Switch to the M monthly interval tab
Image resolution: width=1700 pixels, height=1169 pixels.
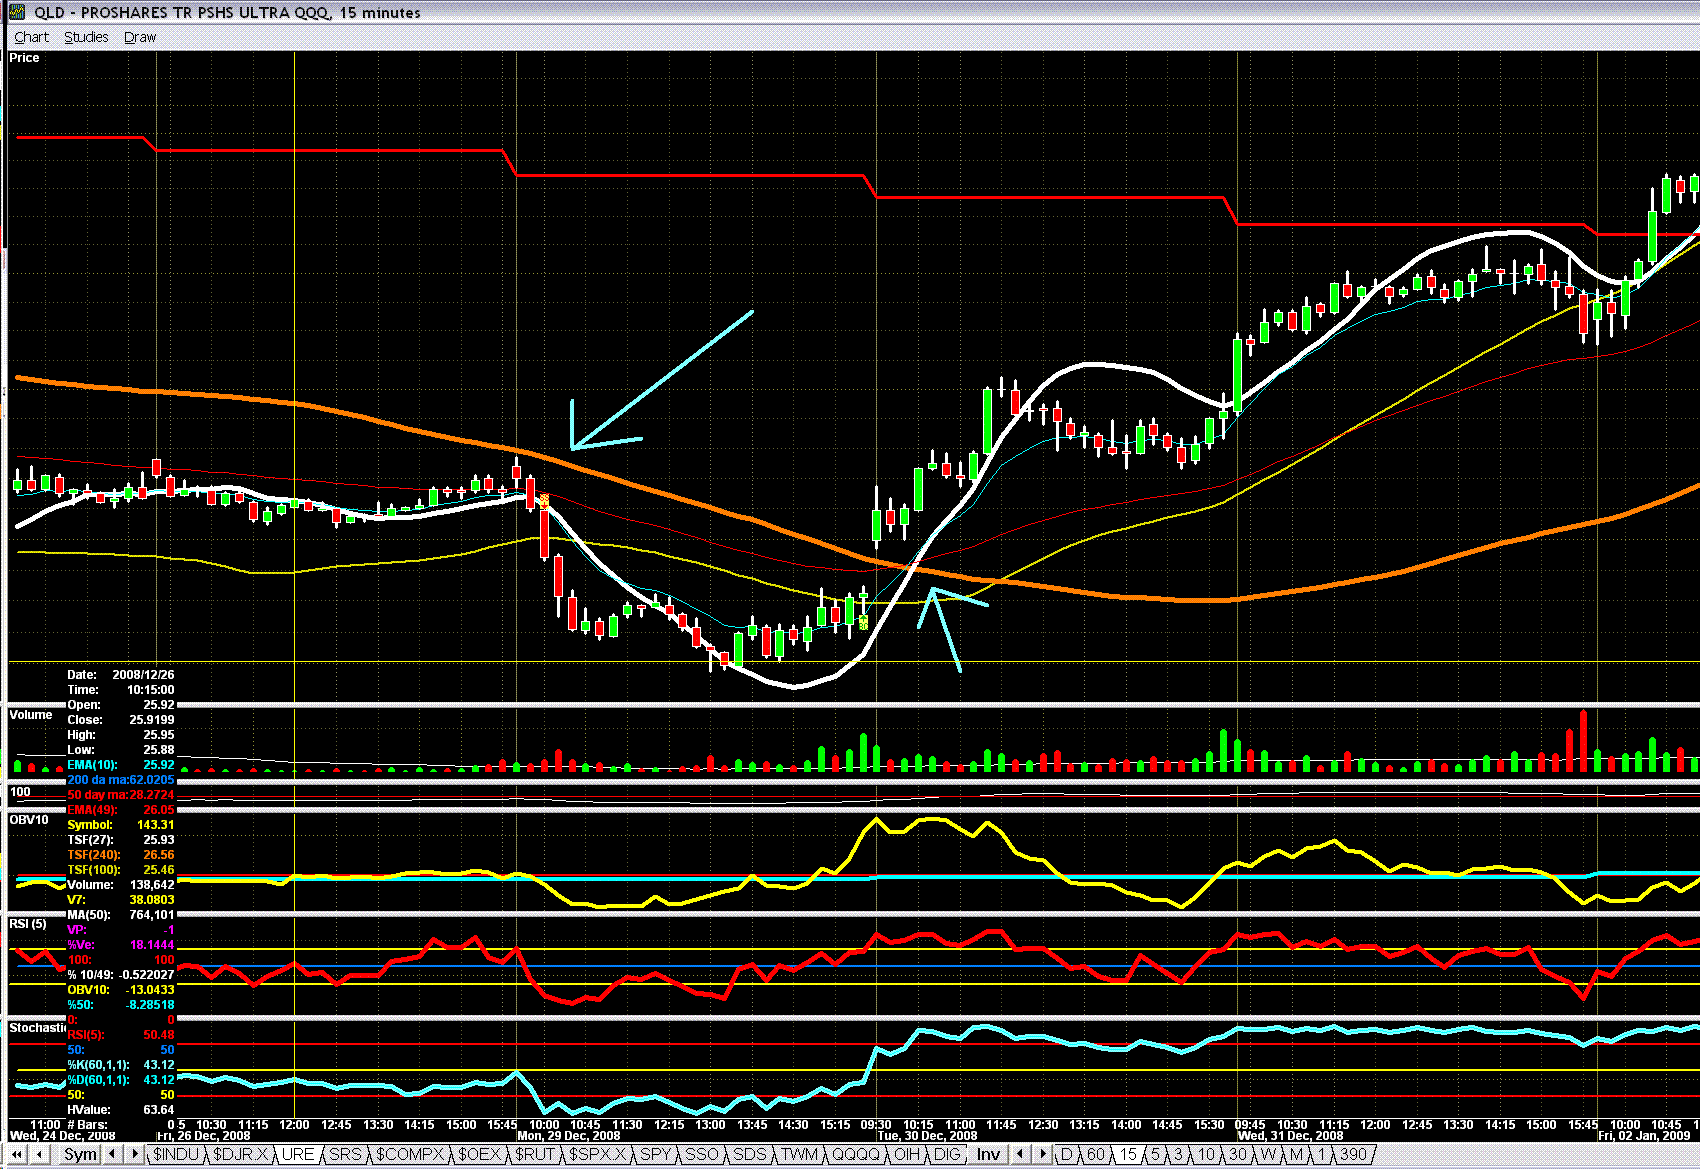pyautogui.click(x=1297, y=1154)
